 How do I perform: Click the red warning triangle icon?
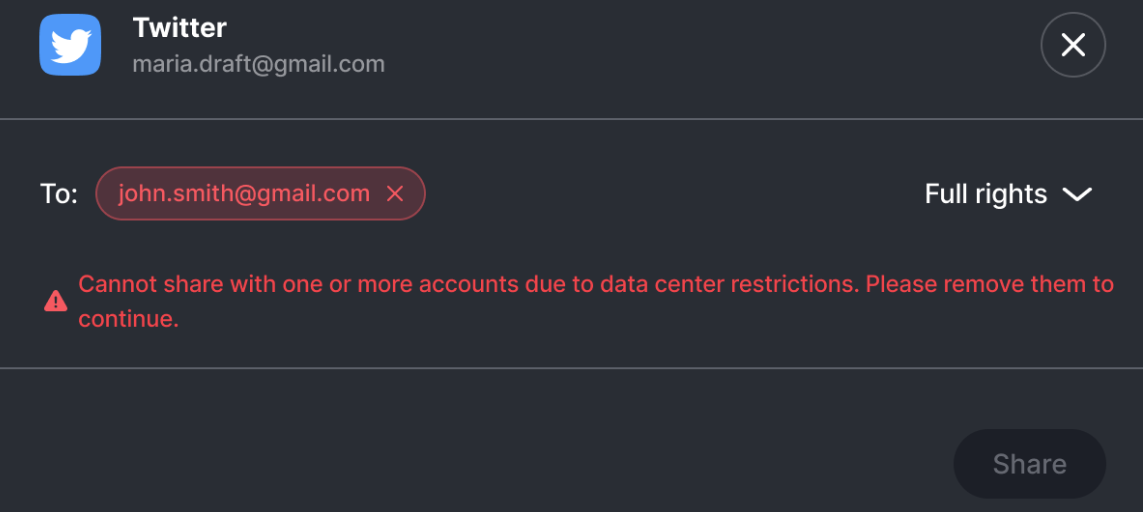[x=55, y=300]
